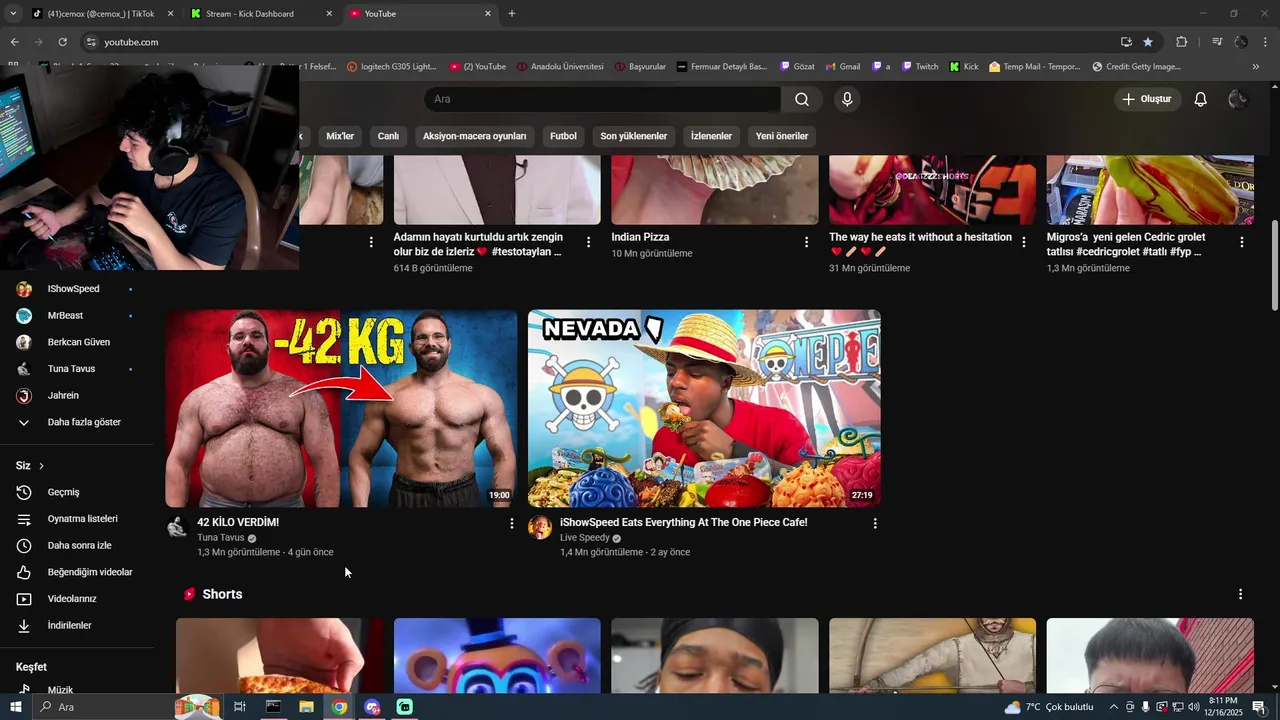
Task: Open weather widget '7°C Çok bulutlu'
Action: (1049, 707)
